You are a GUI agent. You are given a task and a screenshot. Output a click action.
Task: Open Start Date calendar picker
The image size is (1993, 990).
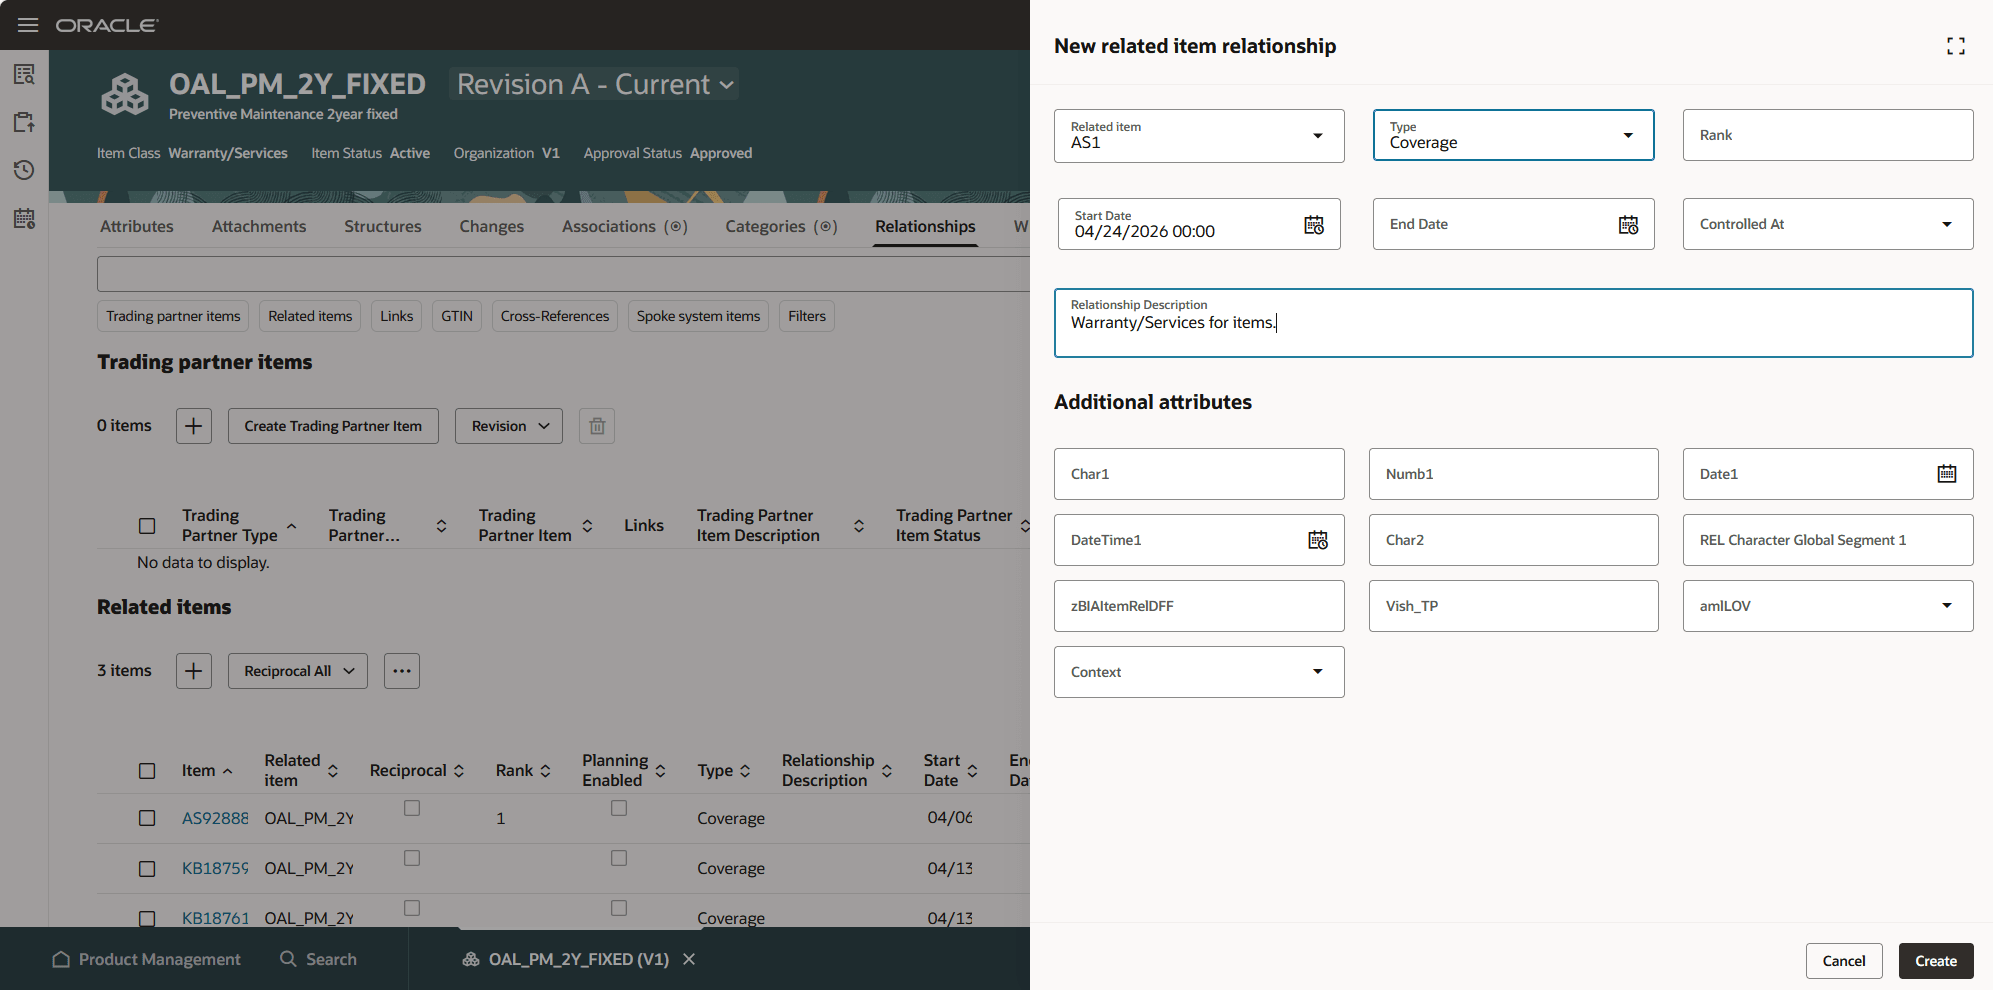pyautogui.click(x=1314, y=225)
